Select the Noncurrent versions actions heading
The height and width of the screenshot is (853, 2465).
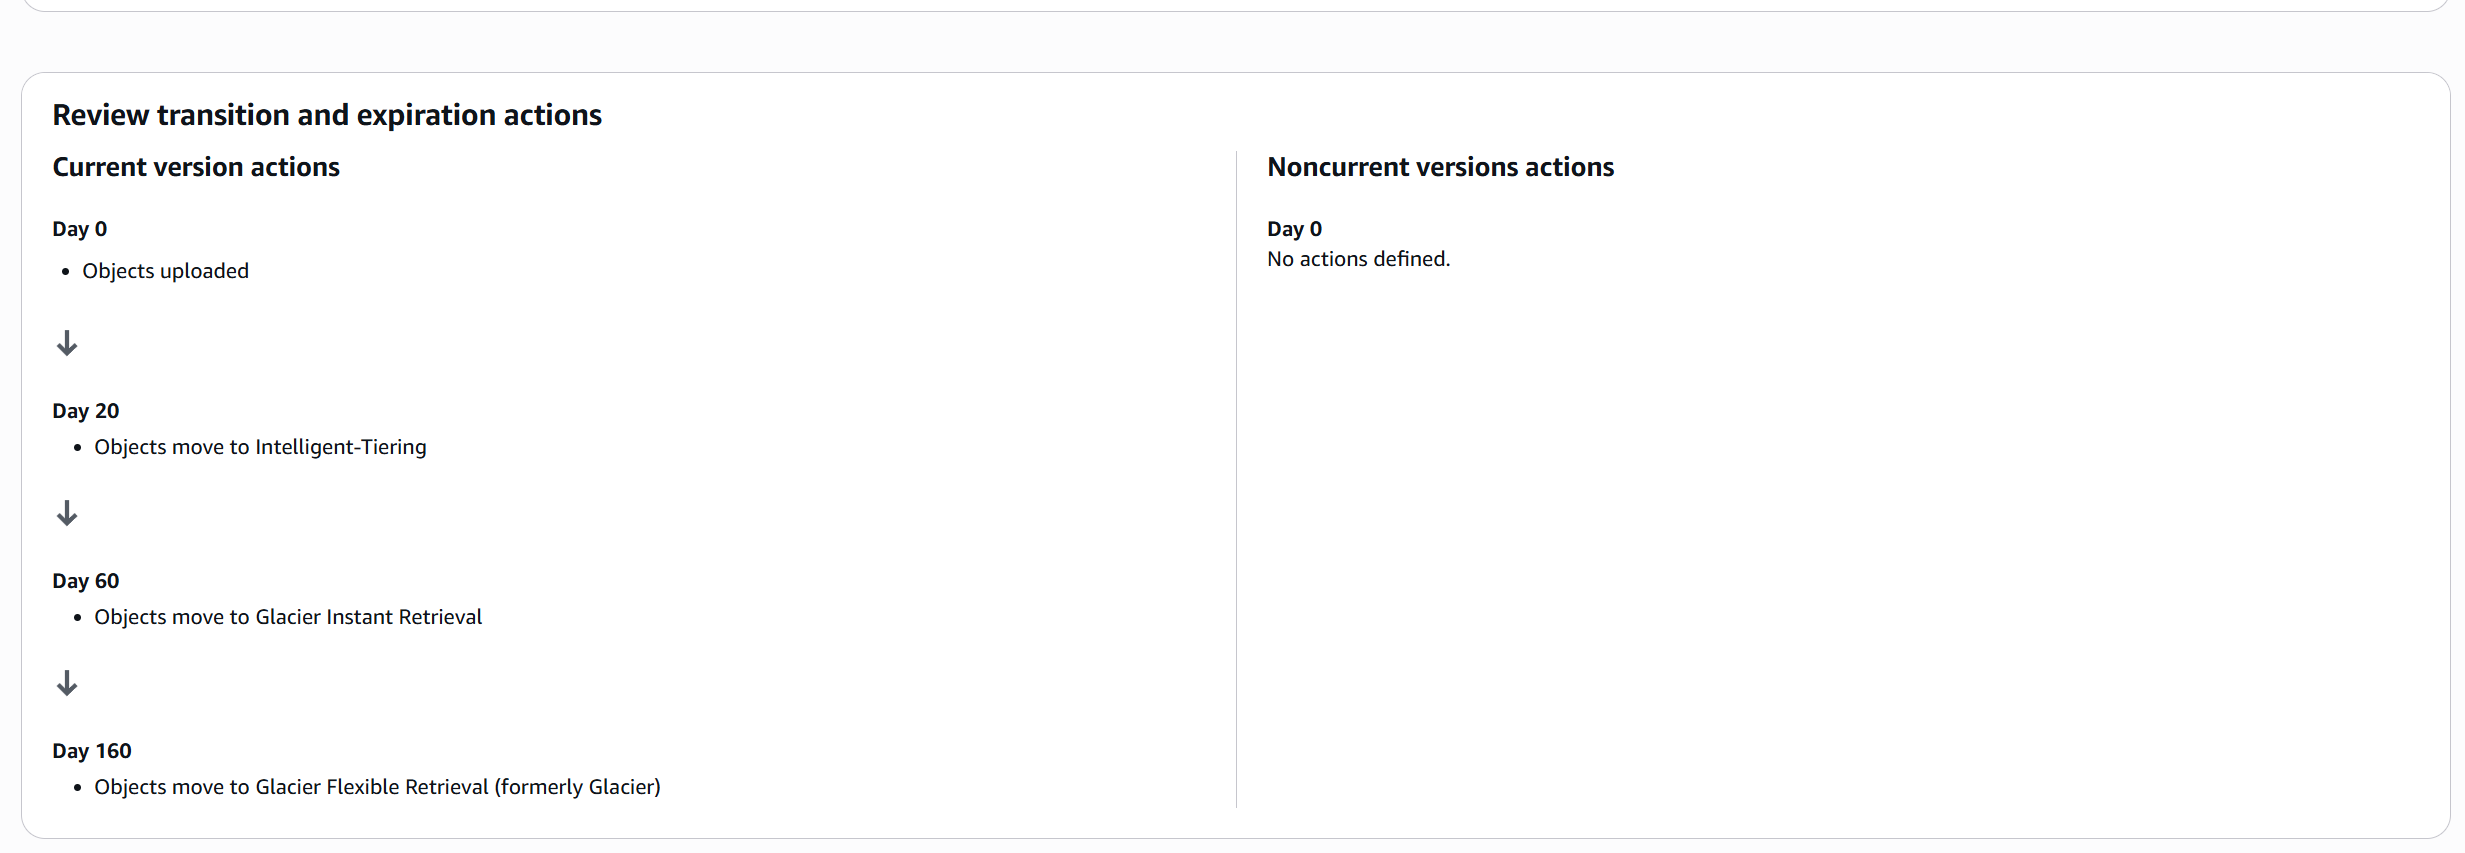click(1440, 167)
